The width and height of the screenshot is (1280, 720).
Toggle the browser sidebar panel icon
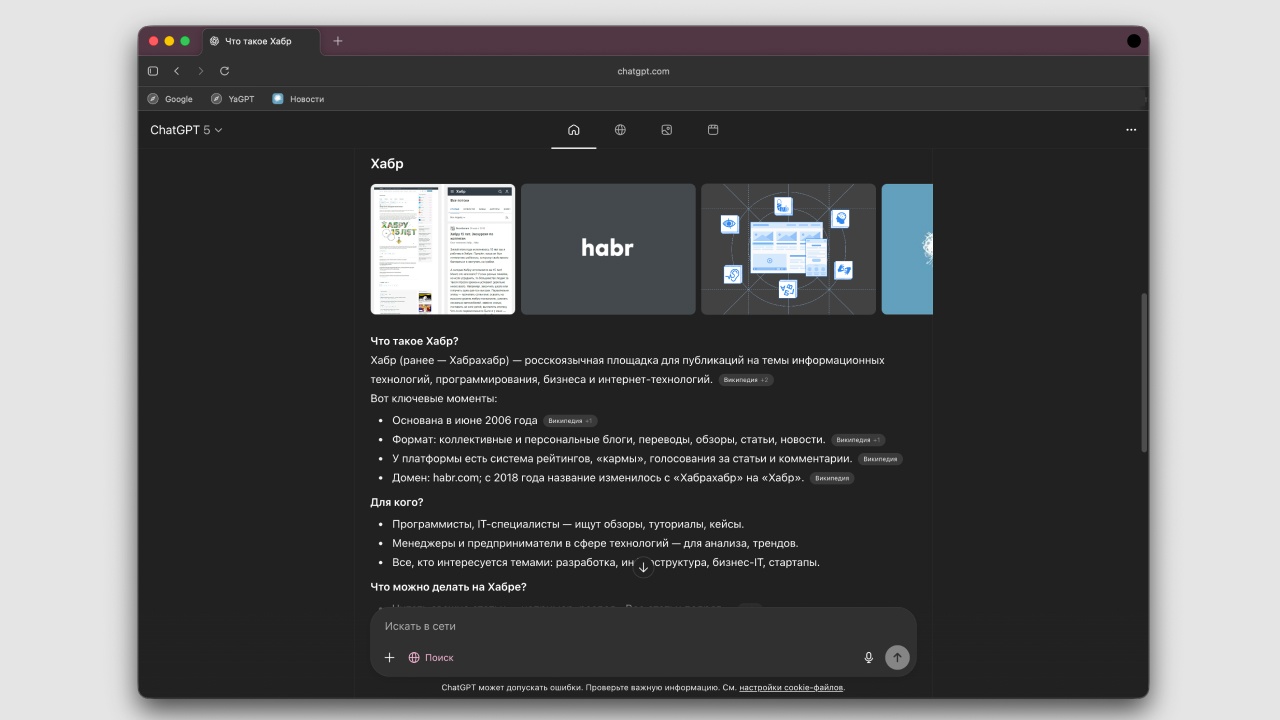[x=153, y=71]
